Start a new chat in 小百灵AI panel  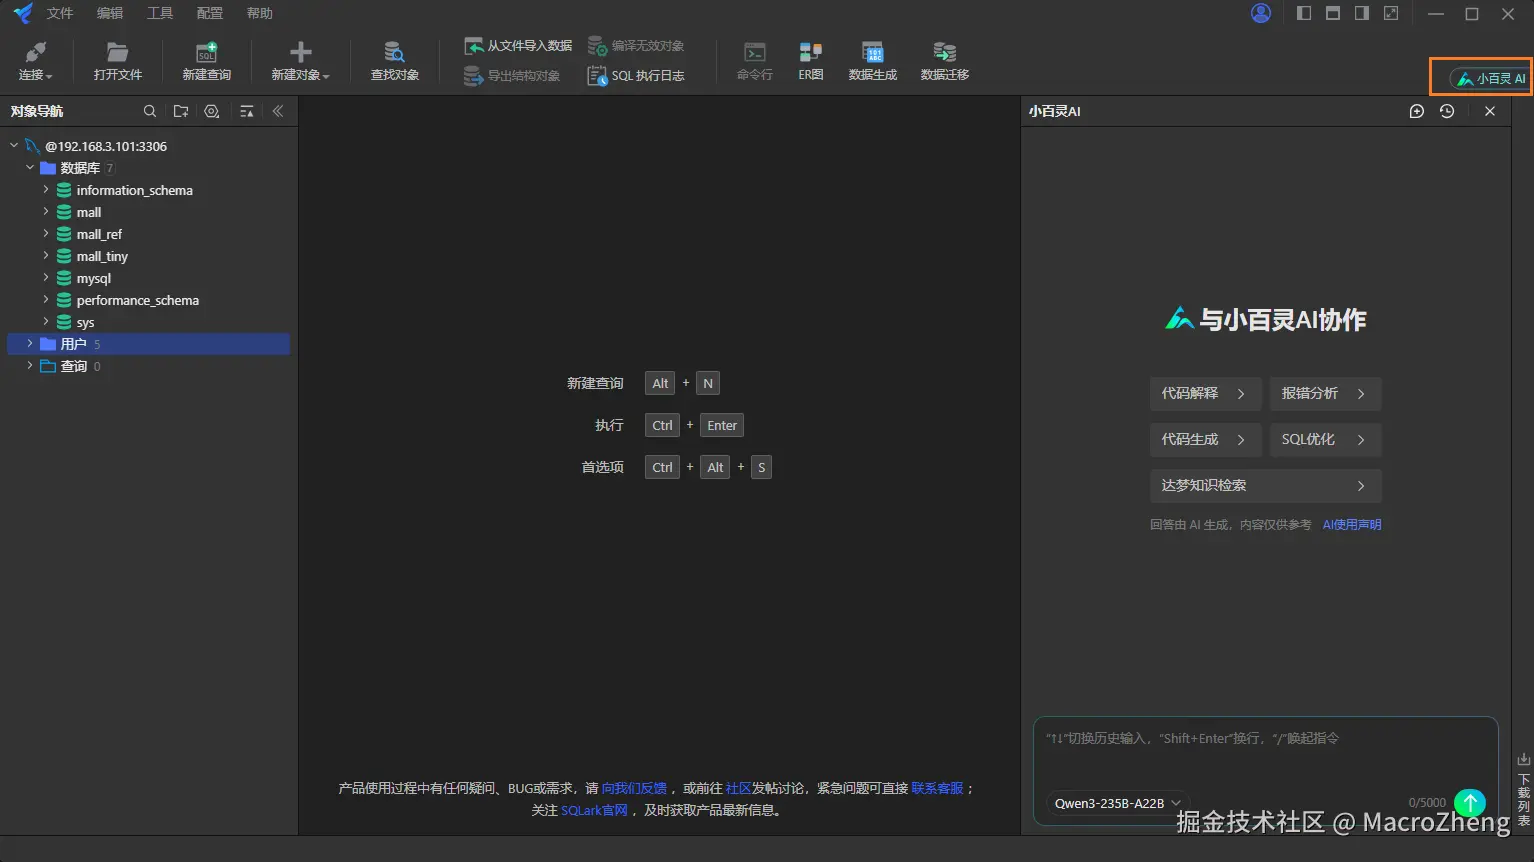[x=1417, y=111]
